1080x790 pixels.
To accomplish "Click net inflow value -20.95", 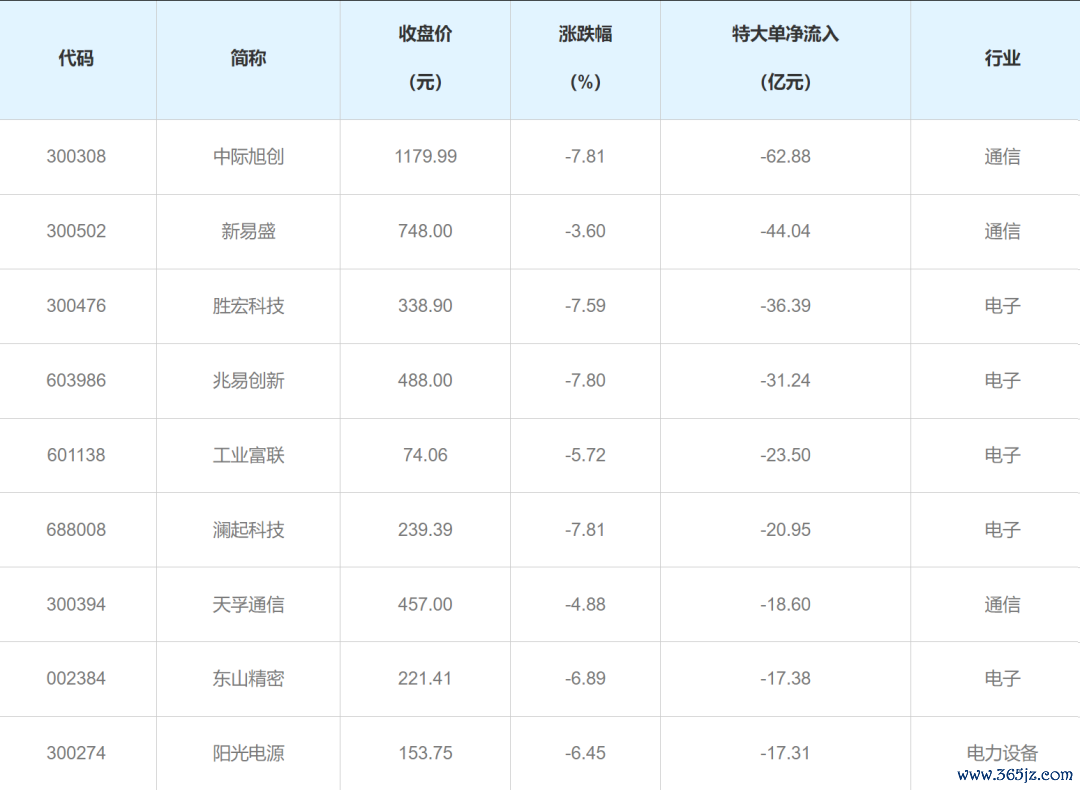I will pos(785,530).
